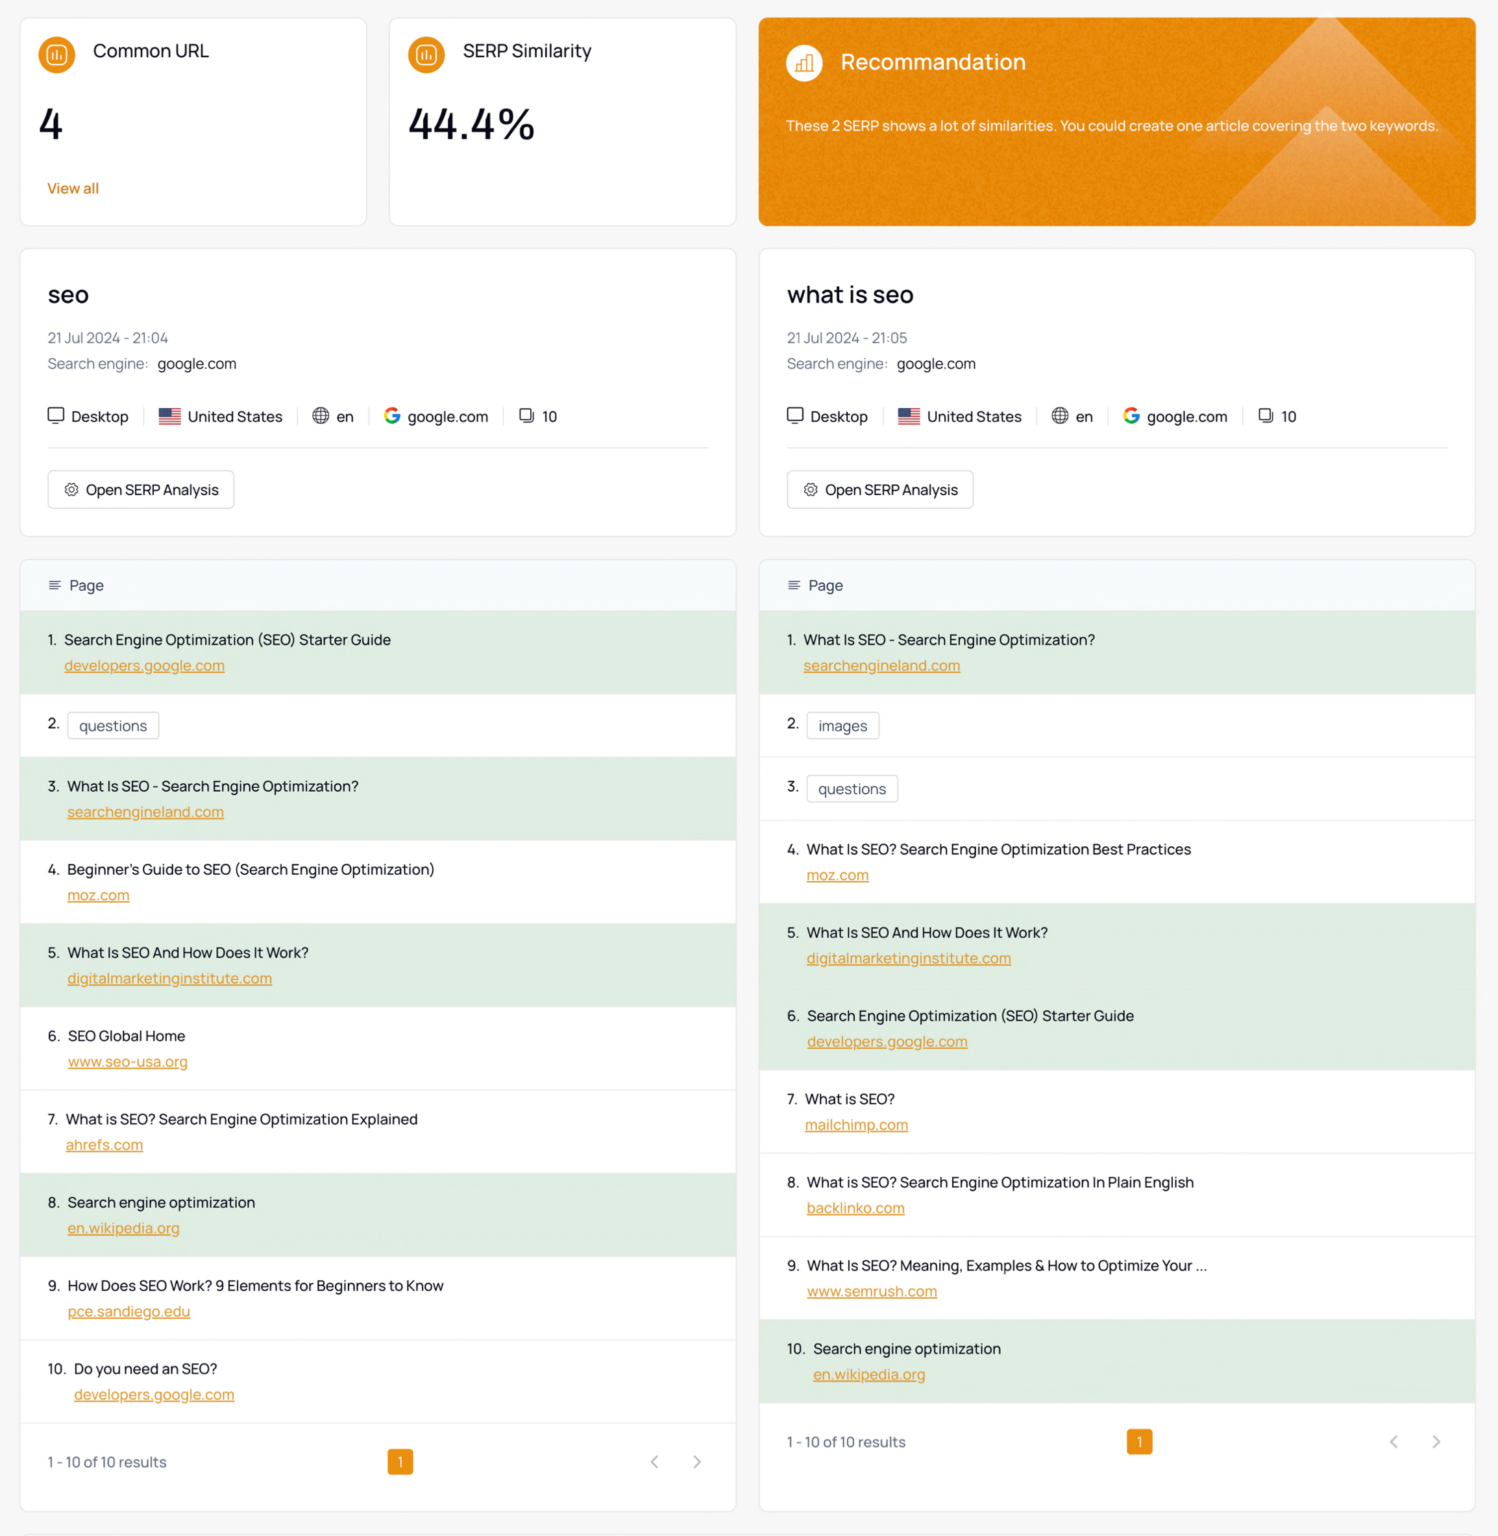The width and height of the screenshot is (1498, 1536).
Task: Click the Recommandation bar-chart icon
Action: [804, 62]
